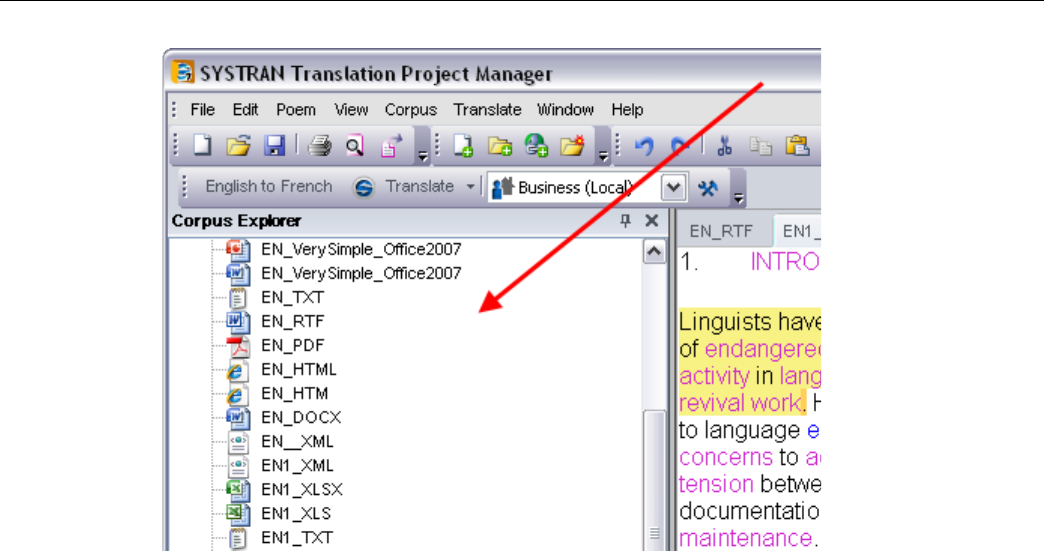Select the EN1_TXT file in Corpus Explorer
Screen dimensions: 1044x551
point(297,537)
